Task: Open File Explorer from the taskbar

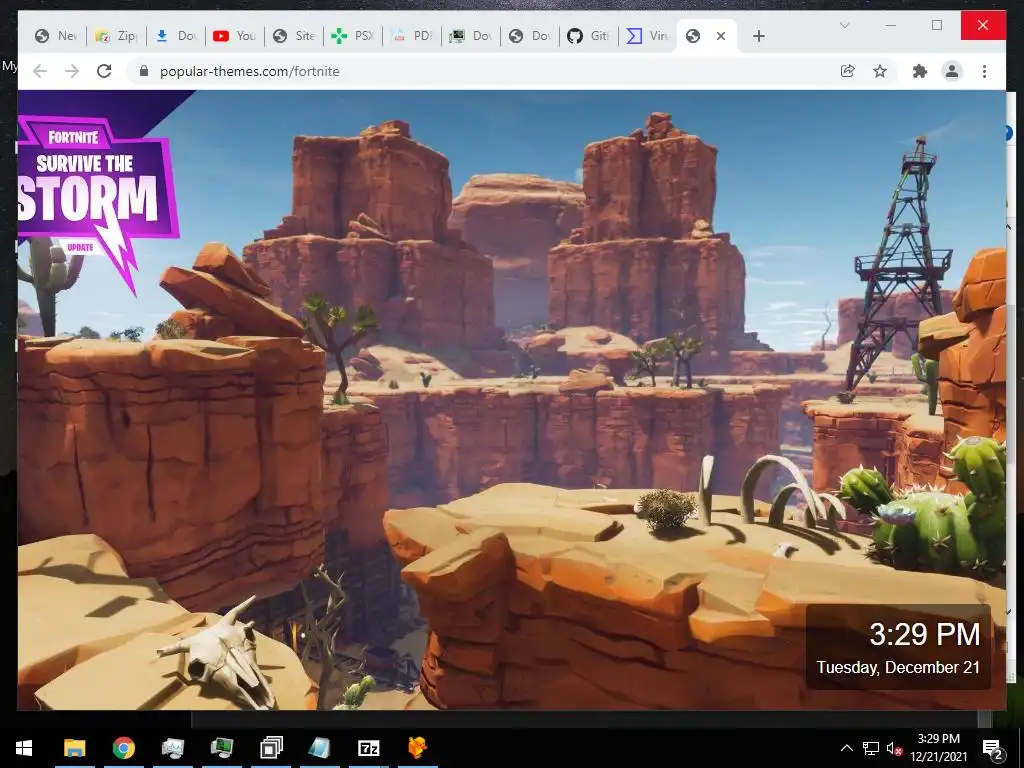Action: click(74, 748)
